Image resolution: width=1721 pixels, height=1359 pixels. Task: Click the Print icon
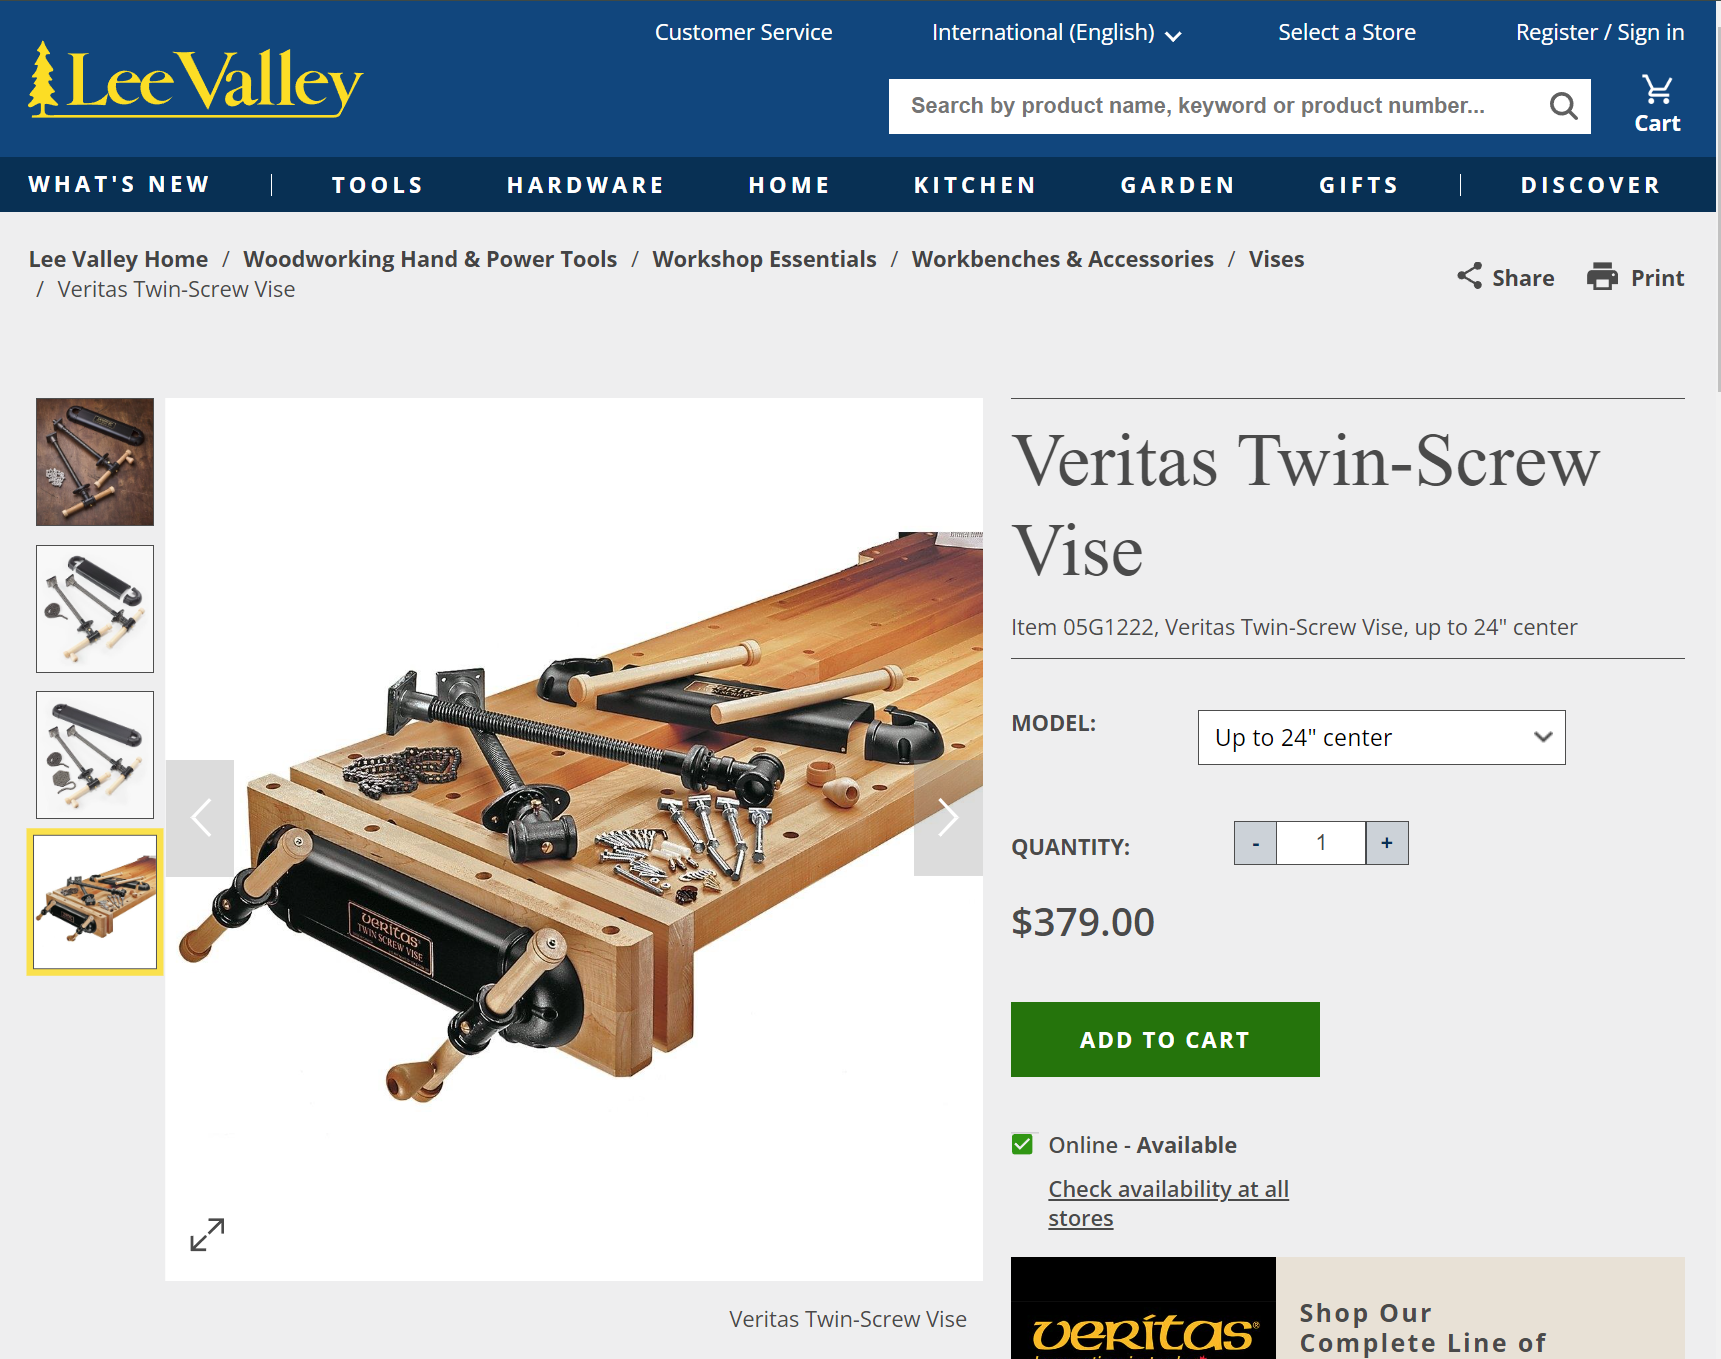click(x=1602, y=276)
